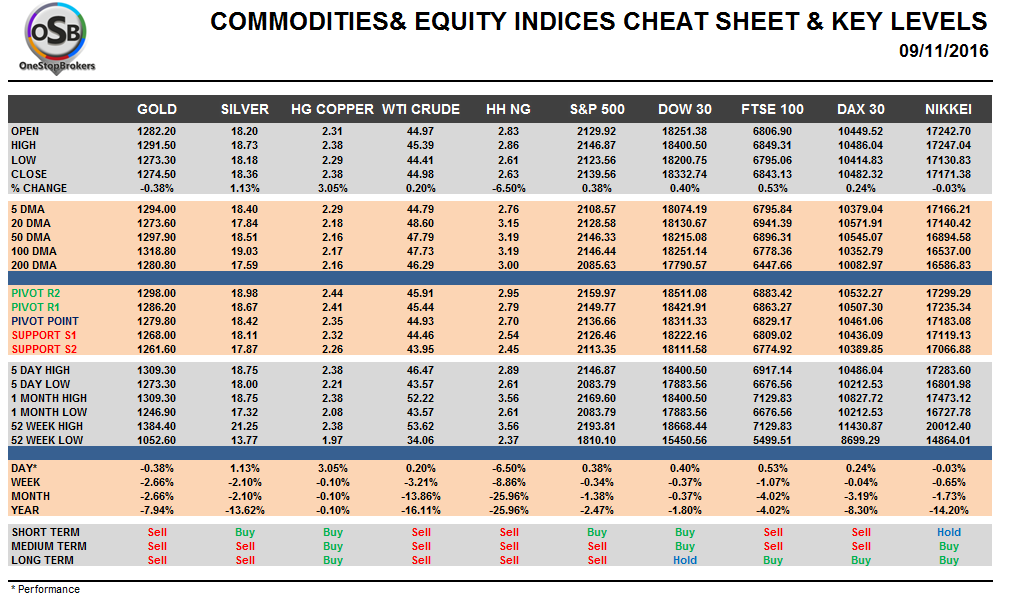Screen dimensions: 1013x600
Task: Select the 200 DMA row label
Action: (x=34, y=266)
